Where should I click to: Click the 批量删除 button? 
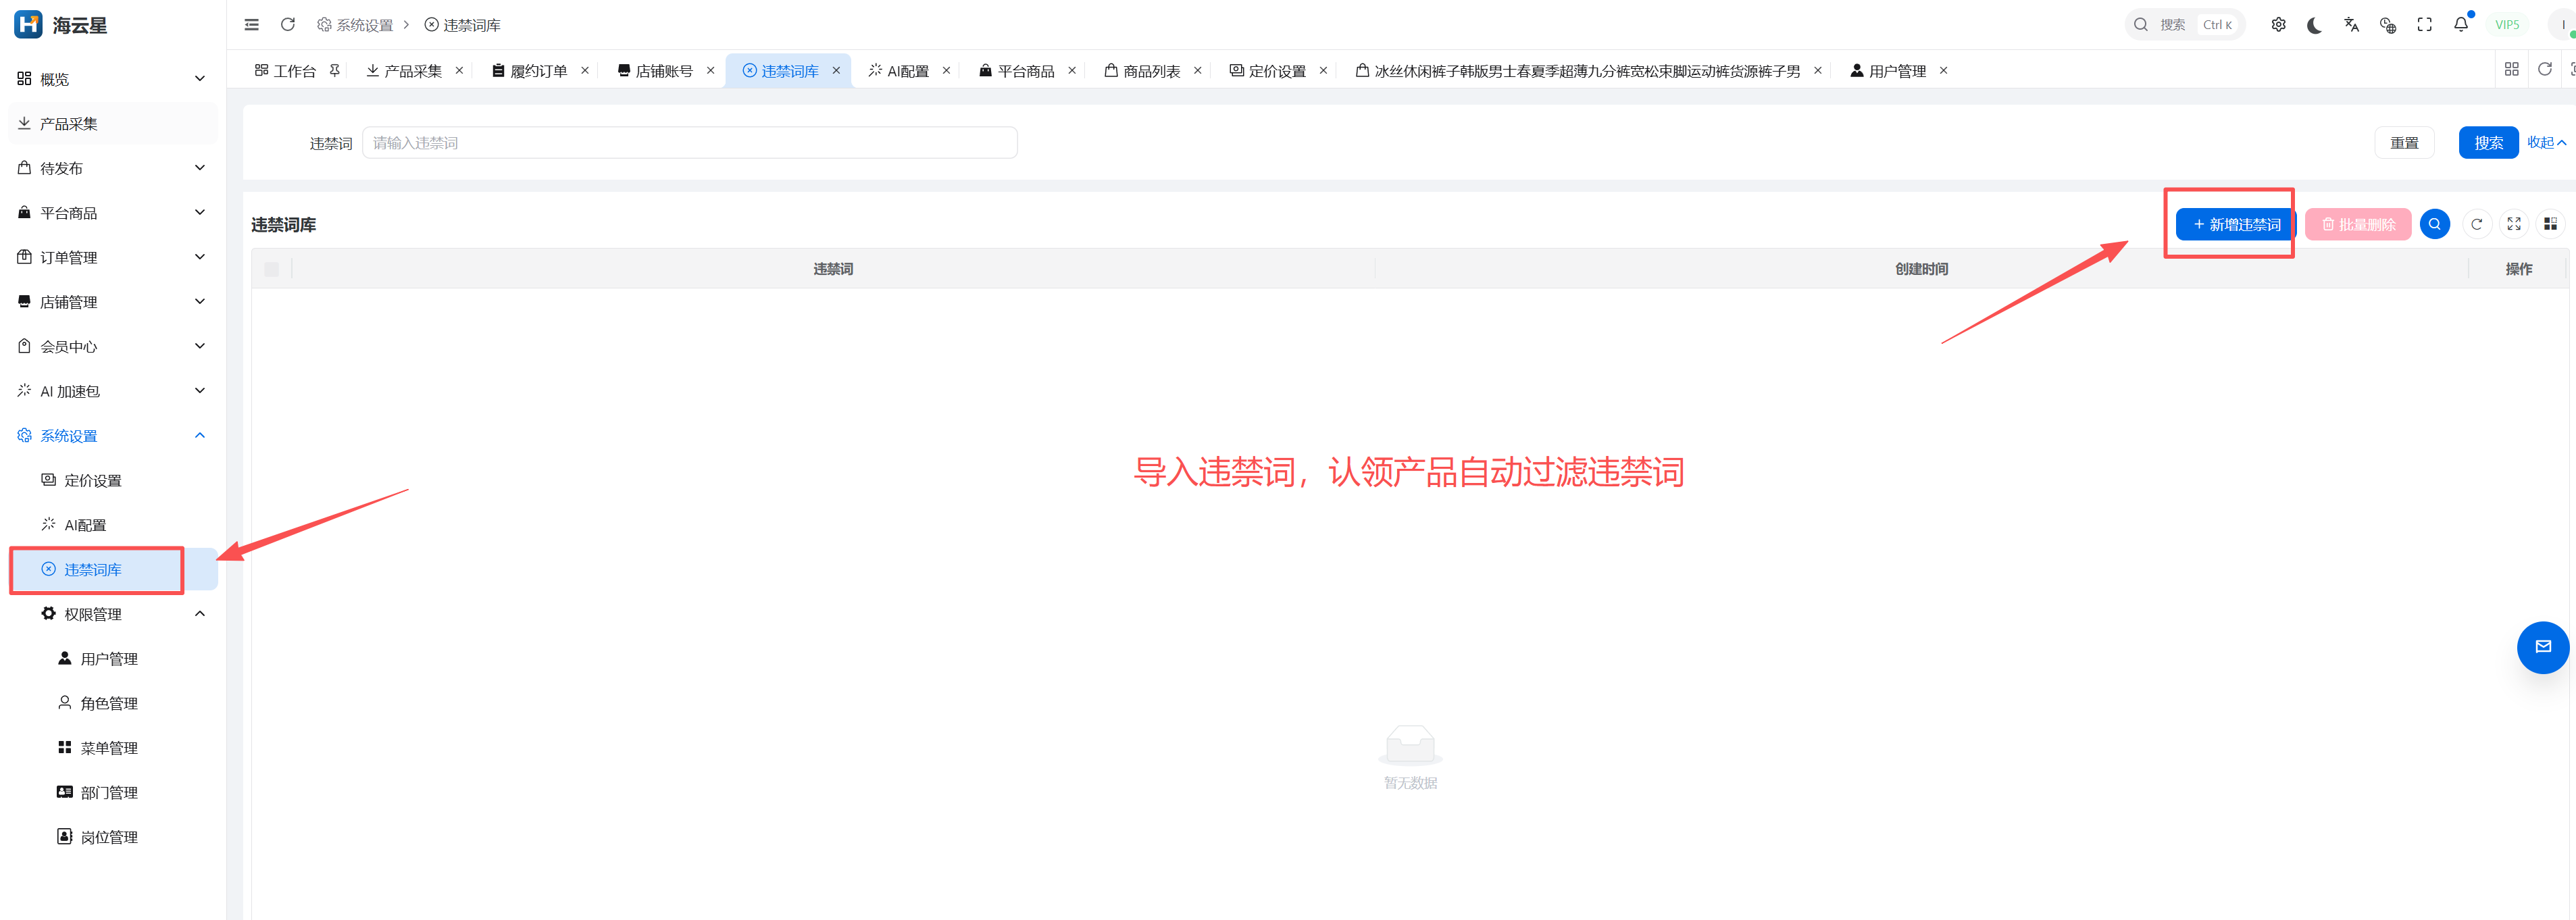(2357, 225)
